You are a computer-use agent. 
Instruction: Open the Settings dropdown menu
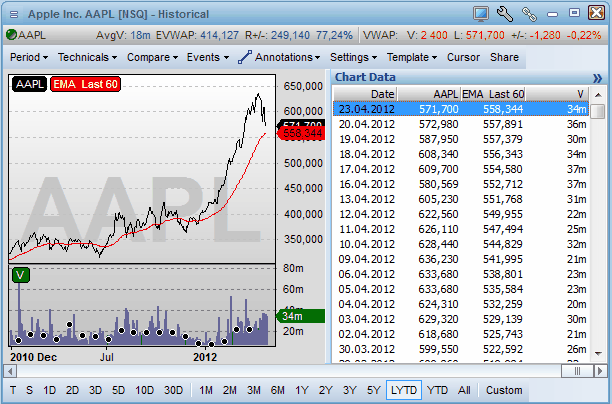[x=354, y=57]
